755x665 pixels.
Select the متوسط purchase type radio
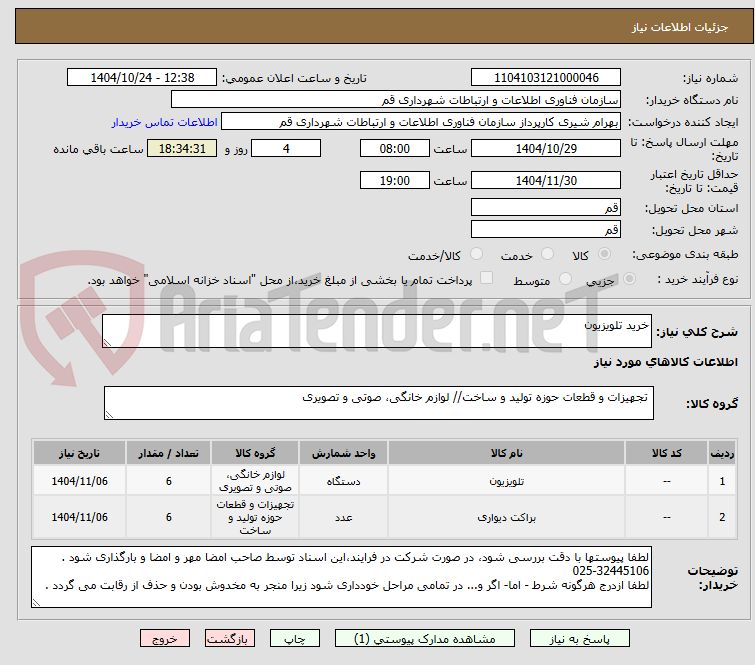(x=565, y=279)
